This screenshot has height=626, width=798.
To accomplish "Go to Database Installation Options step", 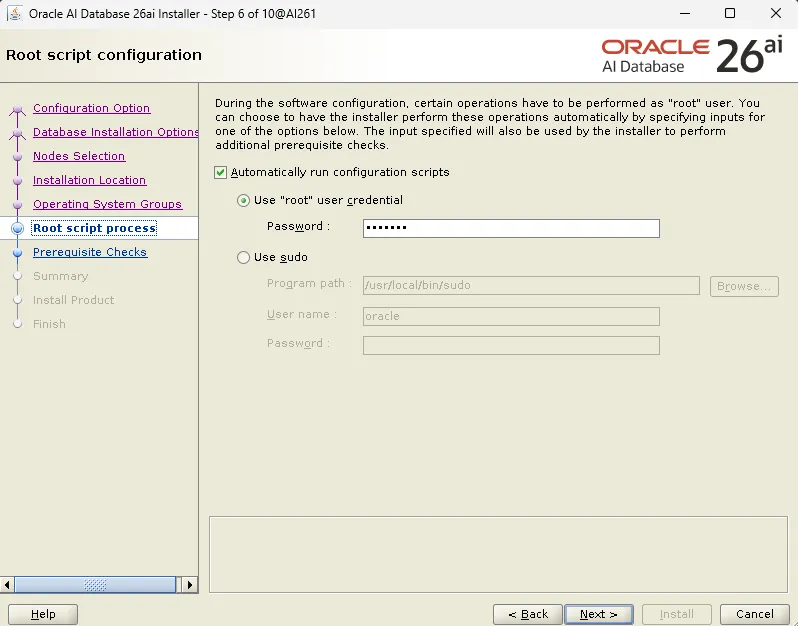I will [x=116, y=132].
